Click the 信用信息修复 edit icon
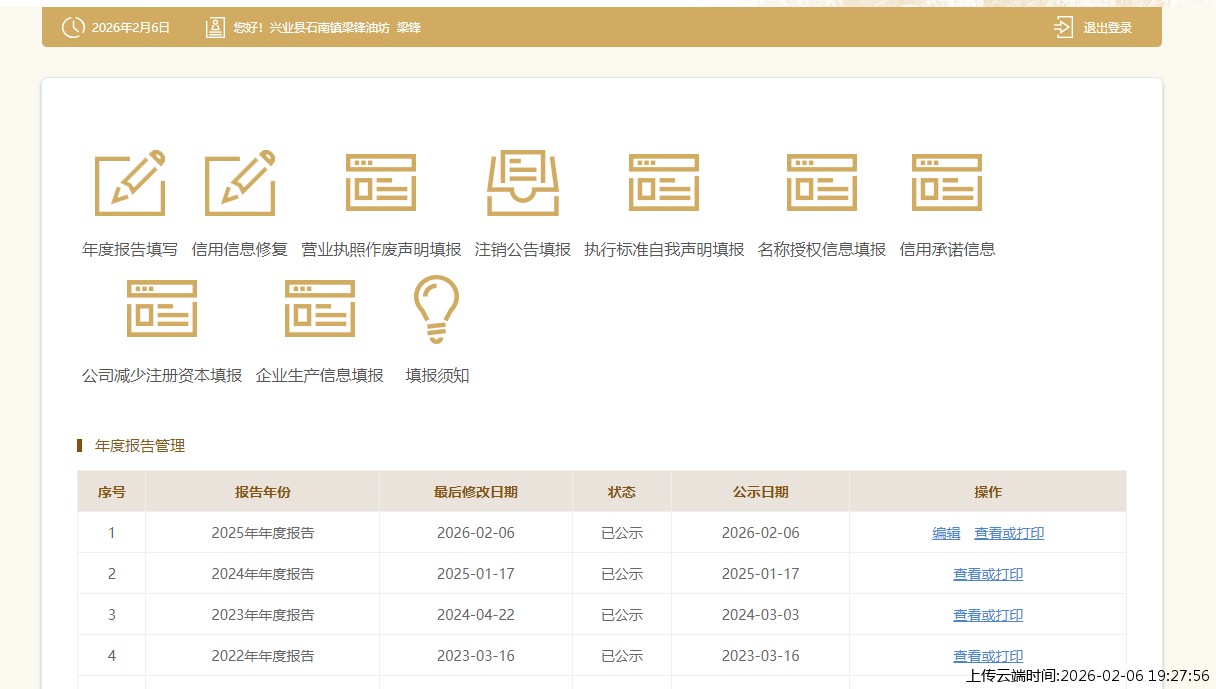This screenshot has width=1216, height=689. point(240,183)
